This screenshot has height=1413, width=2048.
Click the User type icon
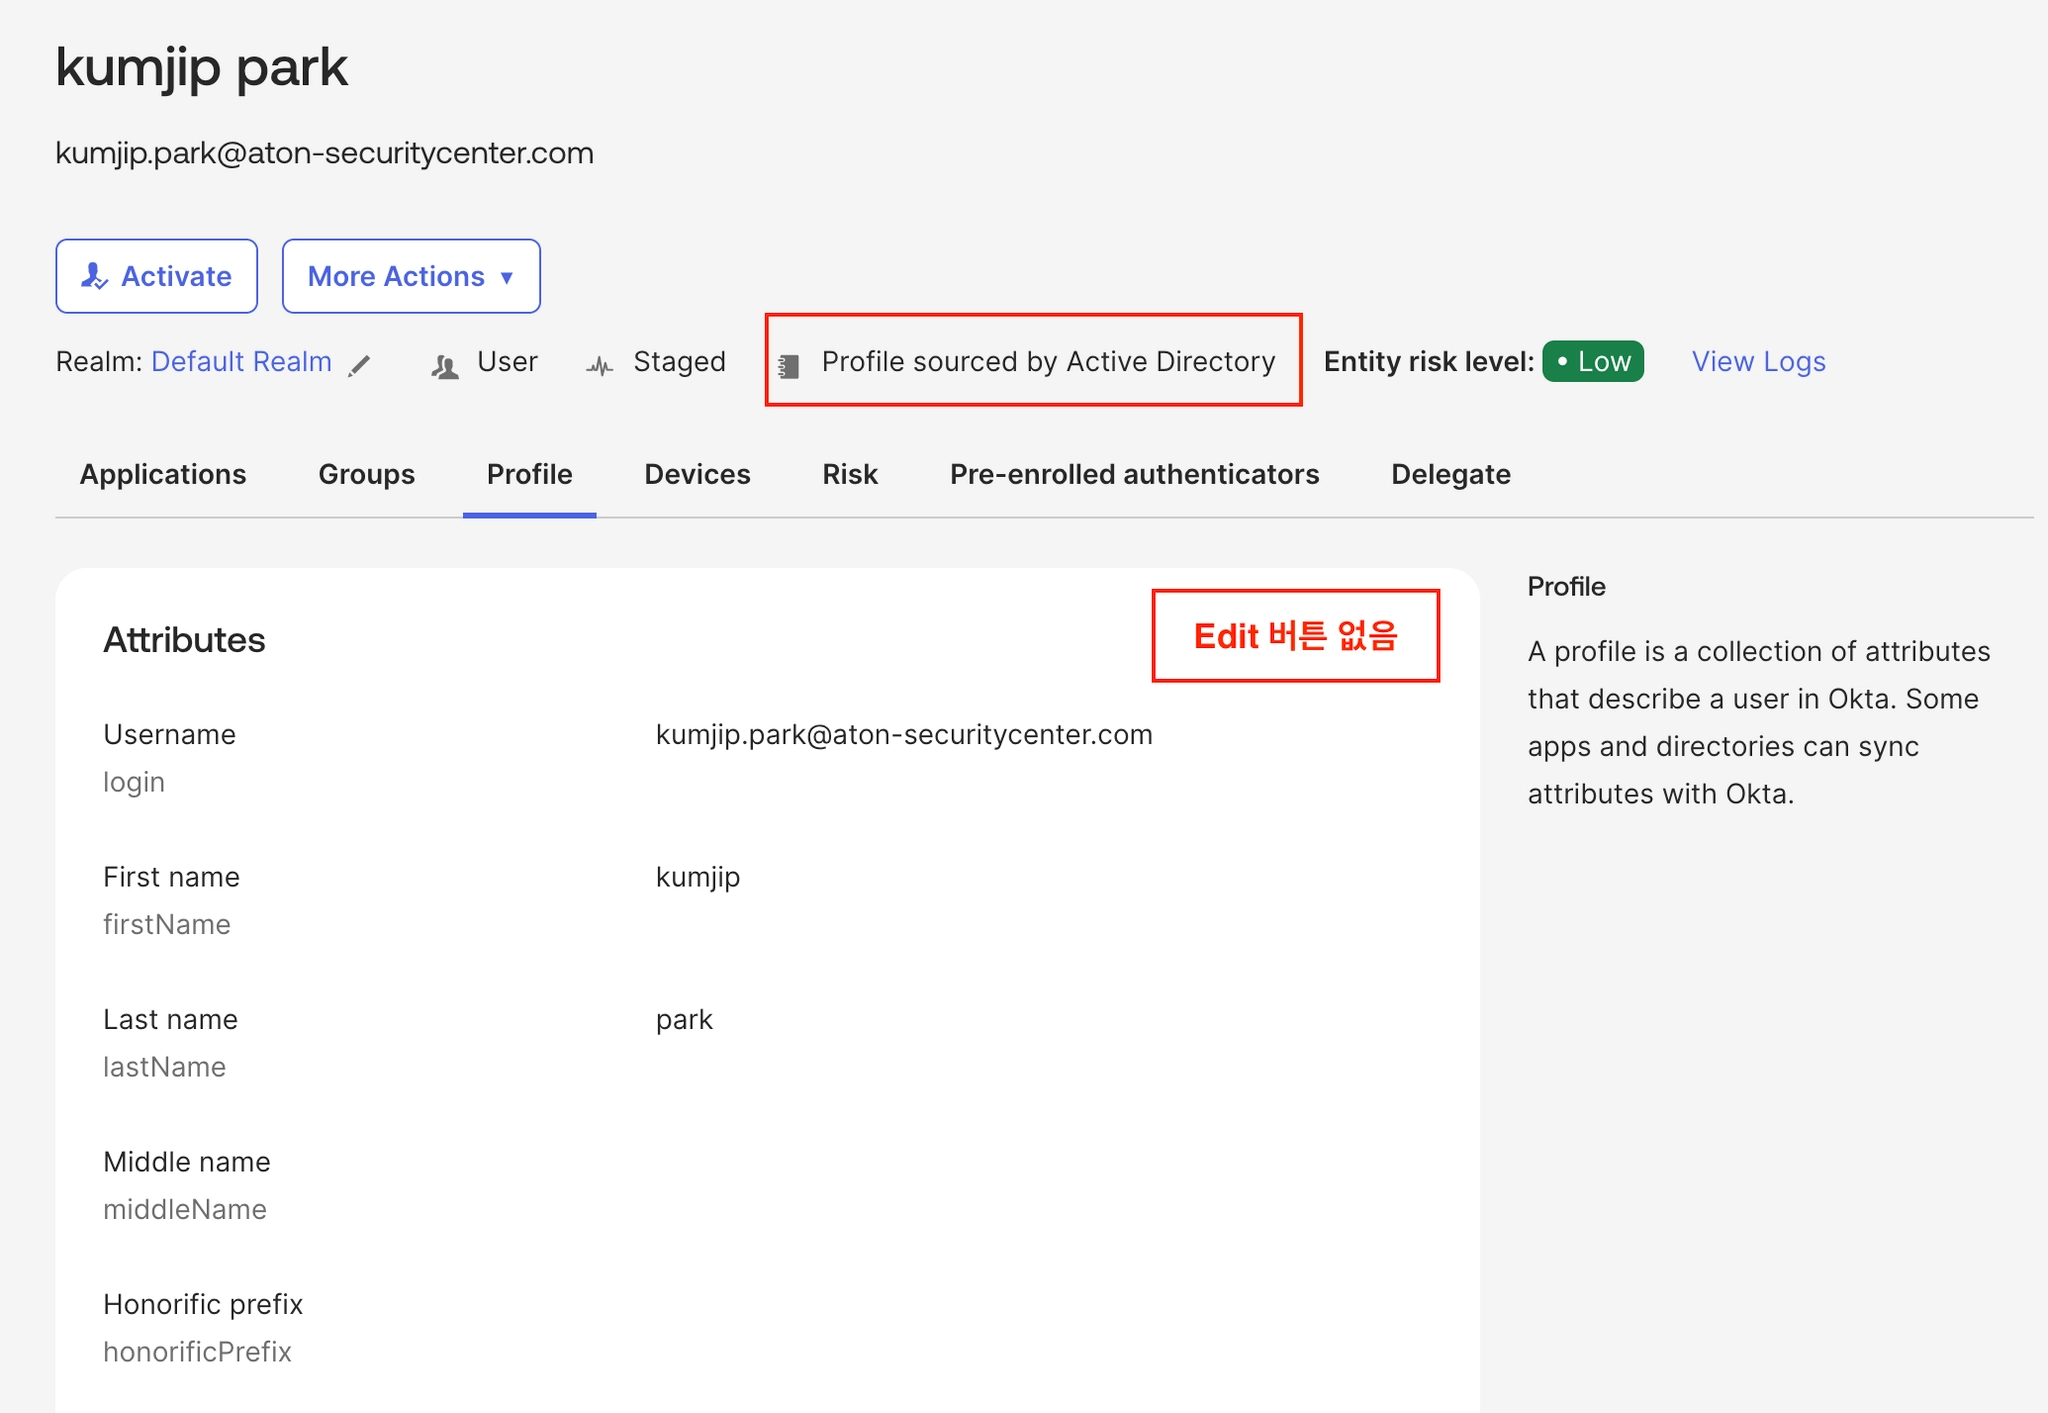pyautogui.click(x=445, y=367)
